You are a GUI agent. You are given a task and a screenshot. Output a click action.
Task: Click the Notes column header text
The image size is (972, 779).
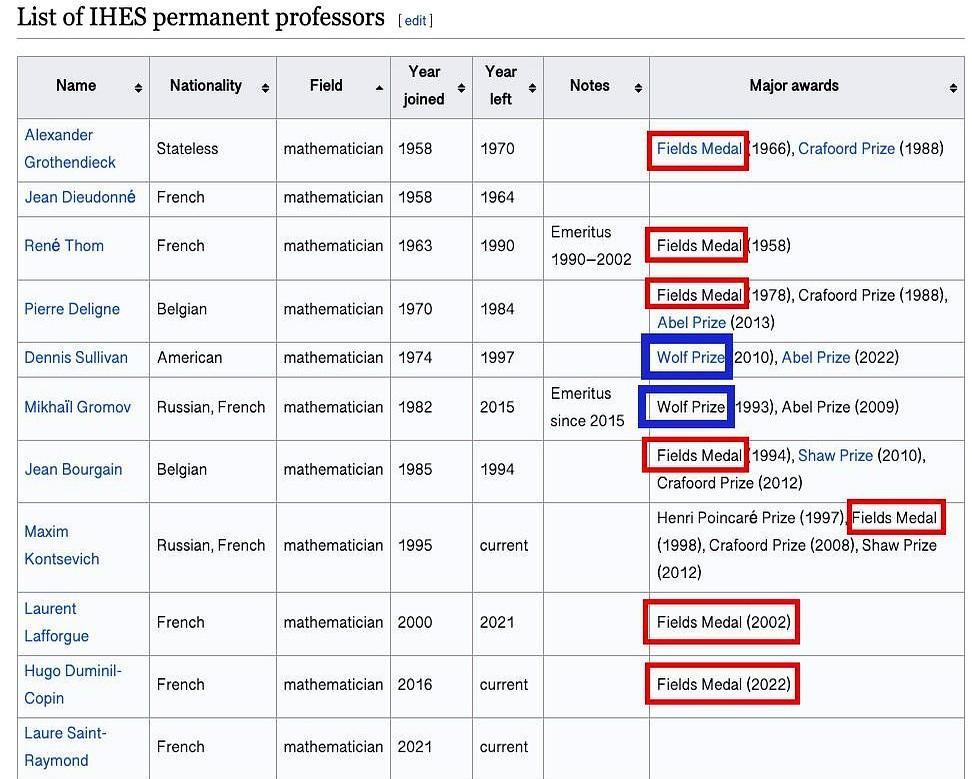[x=590, y=86]
